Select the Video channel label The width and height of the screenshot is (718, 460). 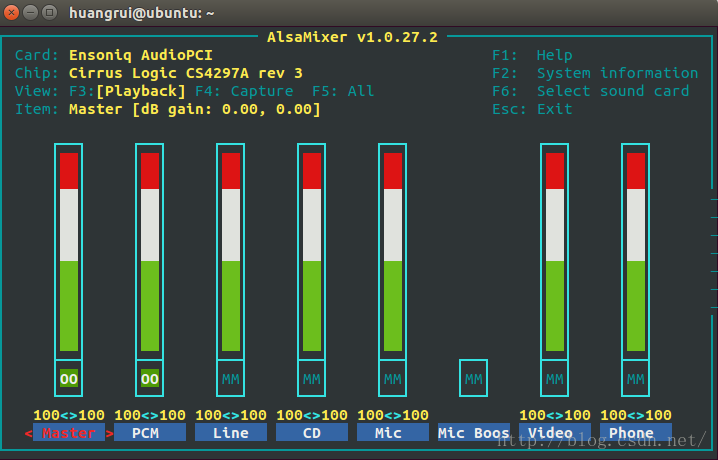[555, 433]
